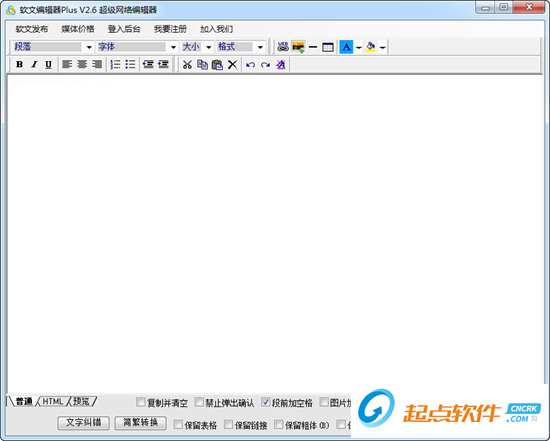
Task: Switch to the 预览 preview tab
Action: tap(81, 401)
